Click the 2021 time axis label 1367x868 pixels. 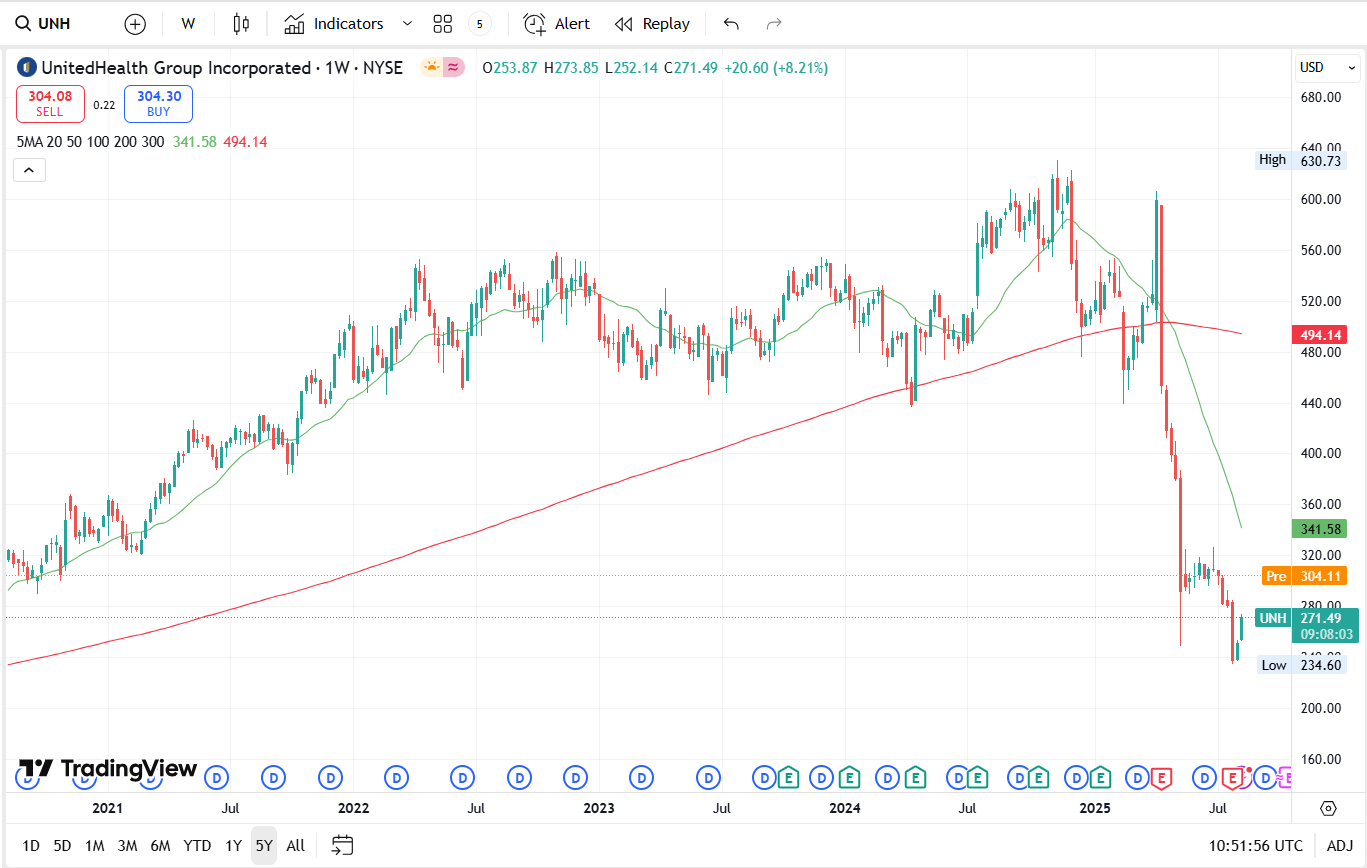click(x=107, y=808)
